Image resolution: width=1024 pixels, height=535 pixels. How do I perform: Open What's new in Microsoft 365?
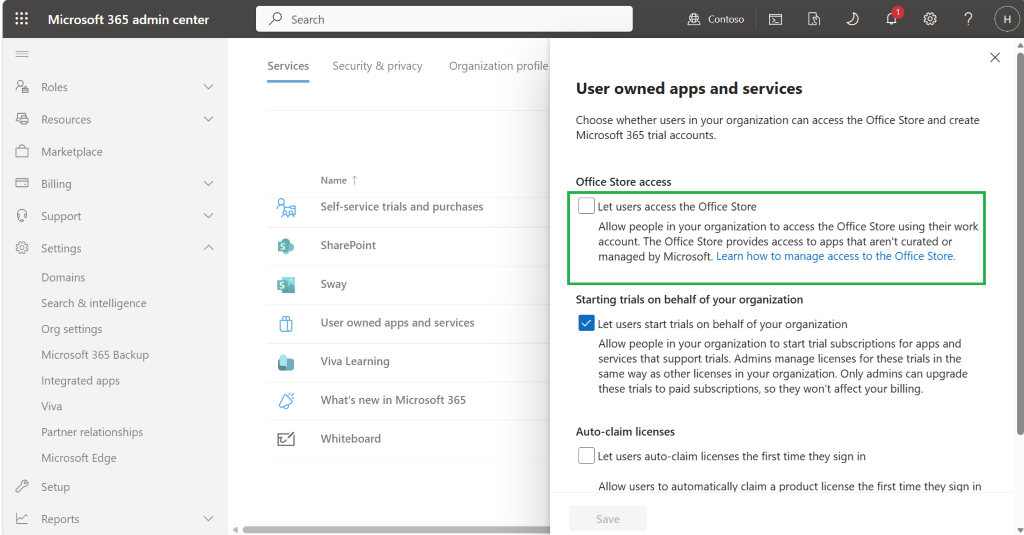tap(393, 400)
